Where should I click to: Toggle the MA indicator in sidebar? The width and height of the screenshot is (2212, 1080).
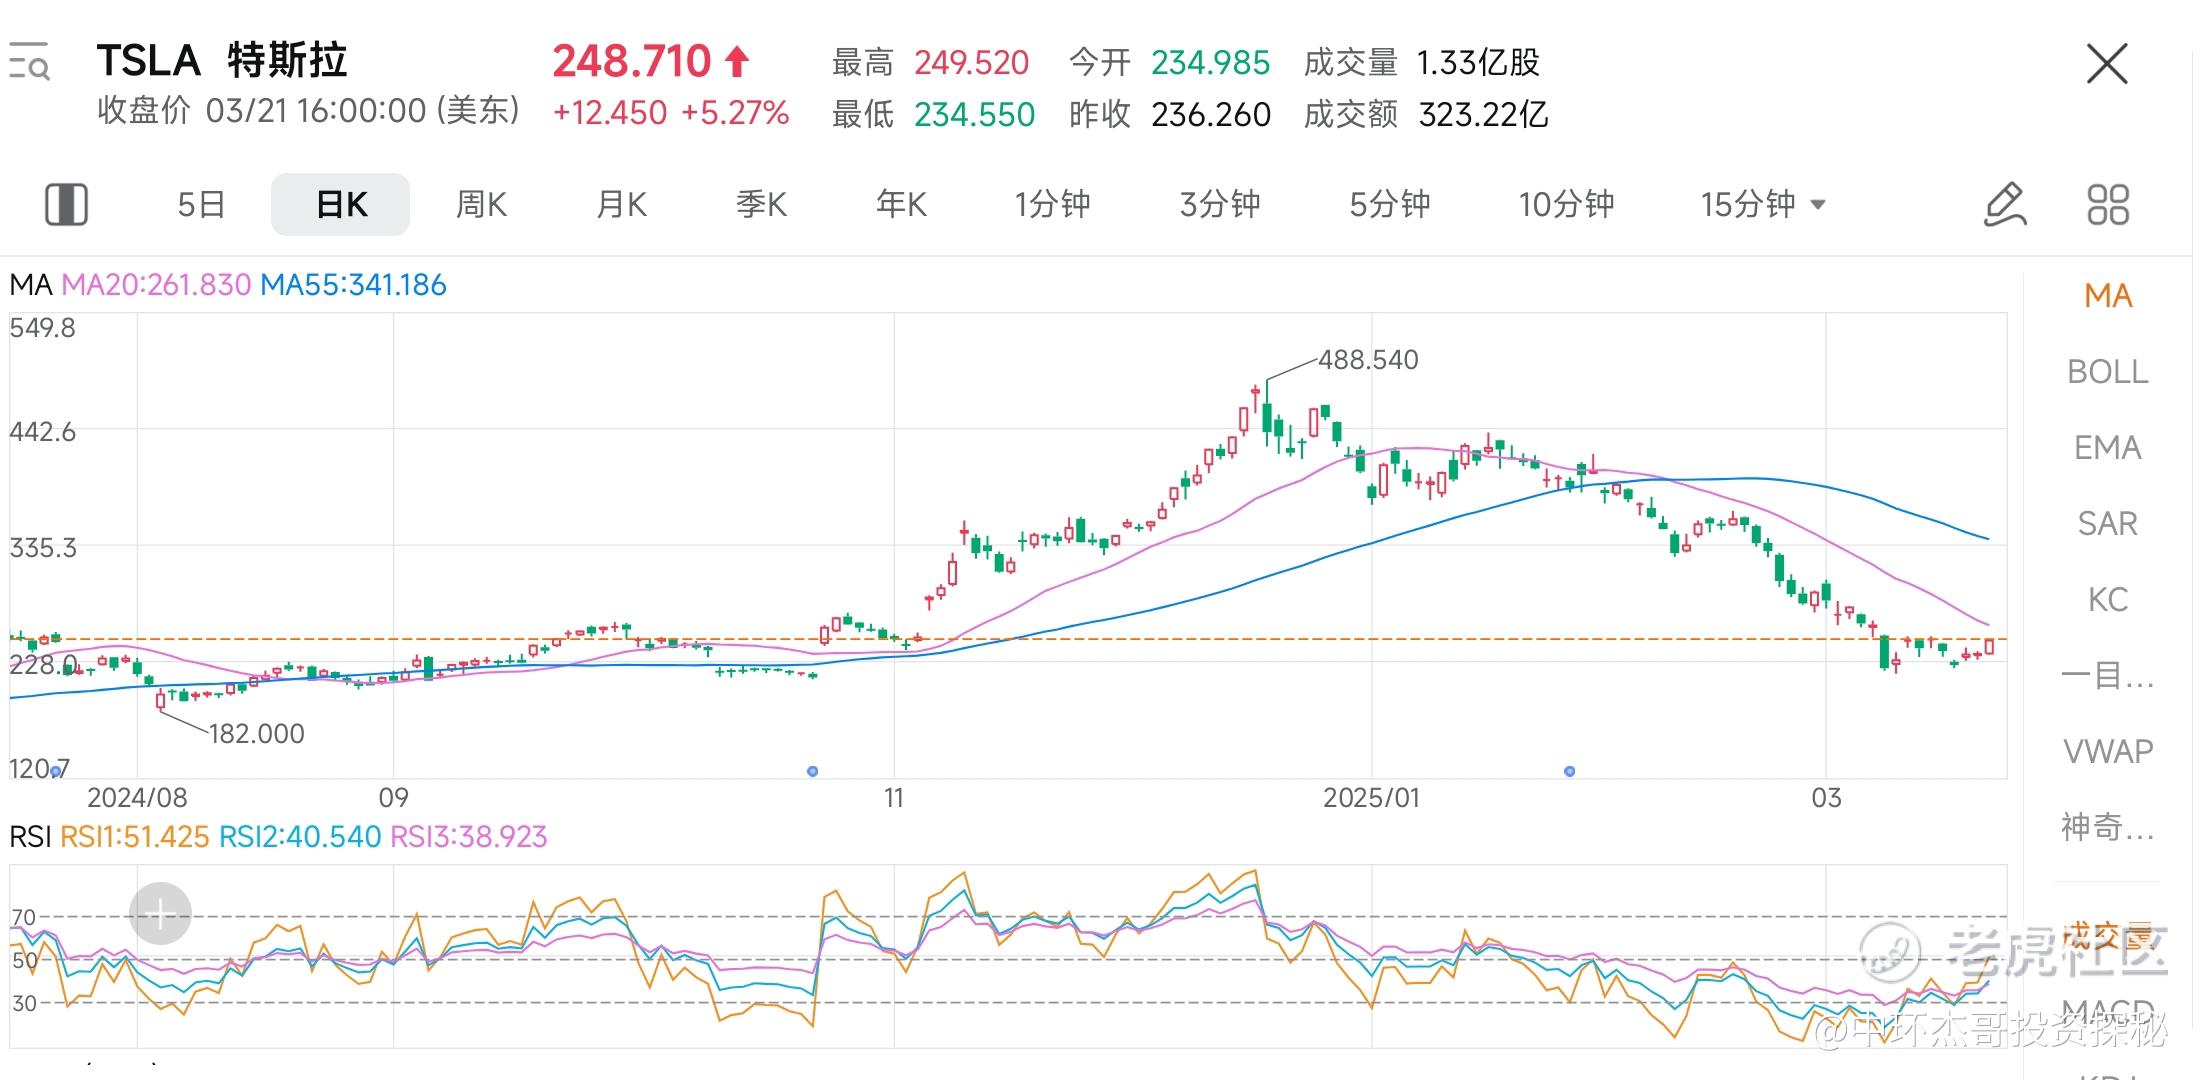coord(2107,296)
